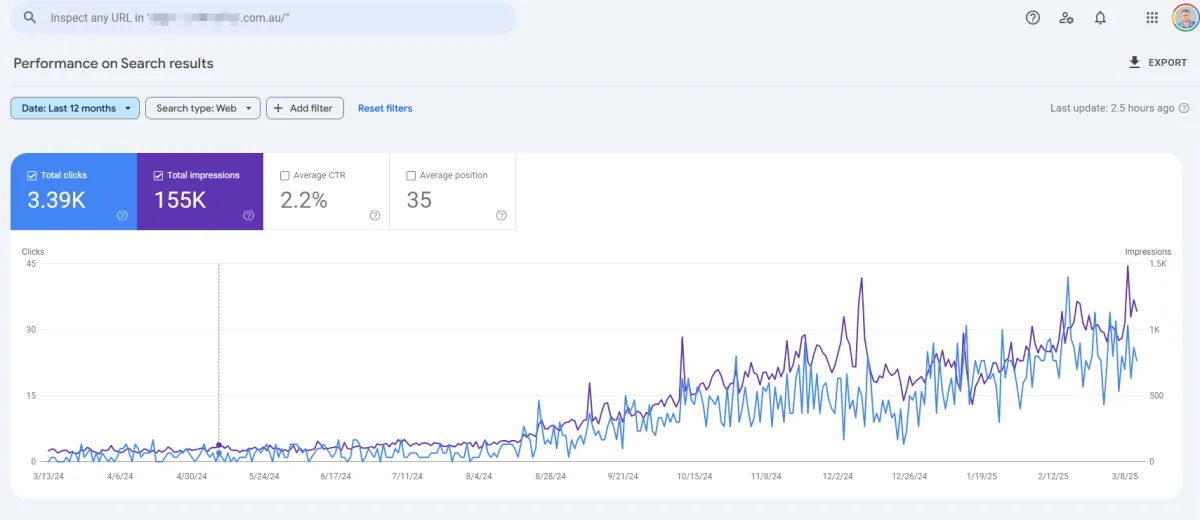Expand the Date: Last 12 months dropdown

[x=75, y=108]
